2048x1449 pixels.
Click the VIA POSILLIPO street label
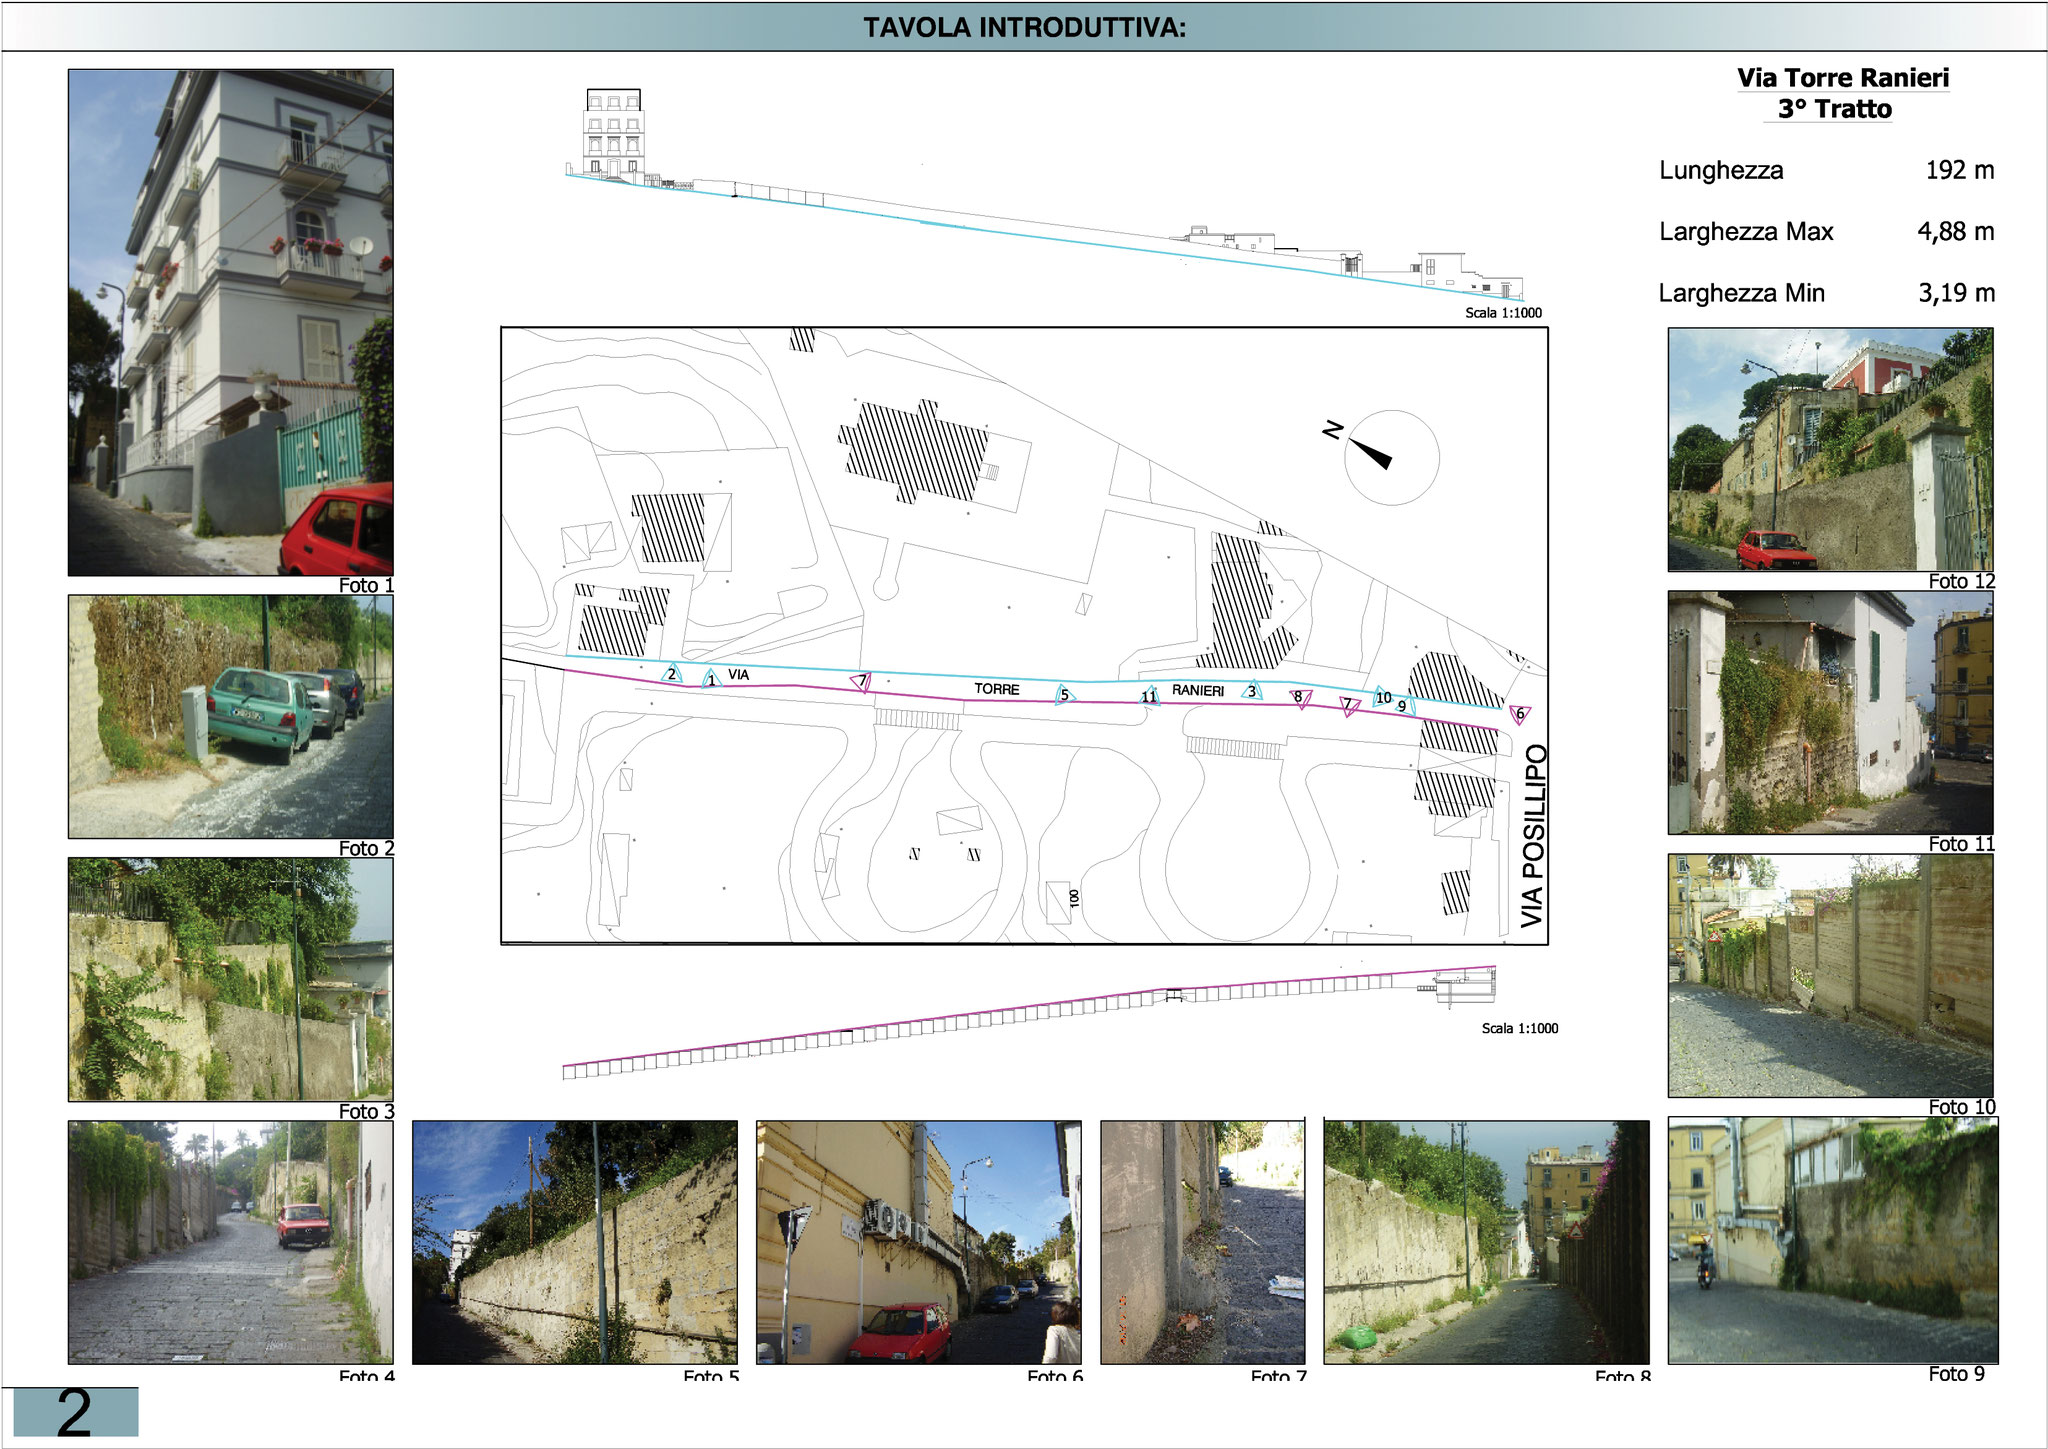(x=1532, y=835)
